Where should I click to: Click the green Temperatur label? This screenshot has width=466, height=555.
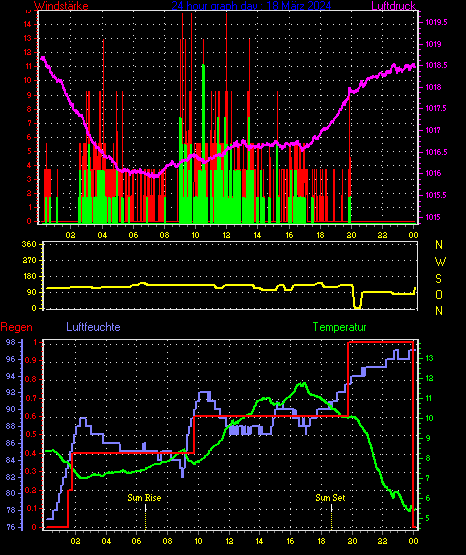[x=339, y=327]
